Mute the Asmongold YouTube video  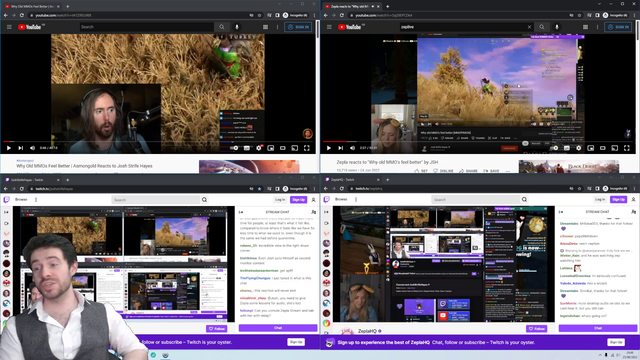33,148
